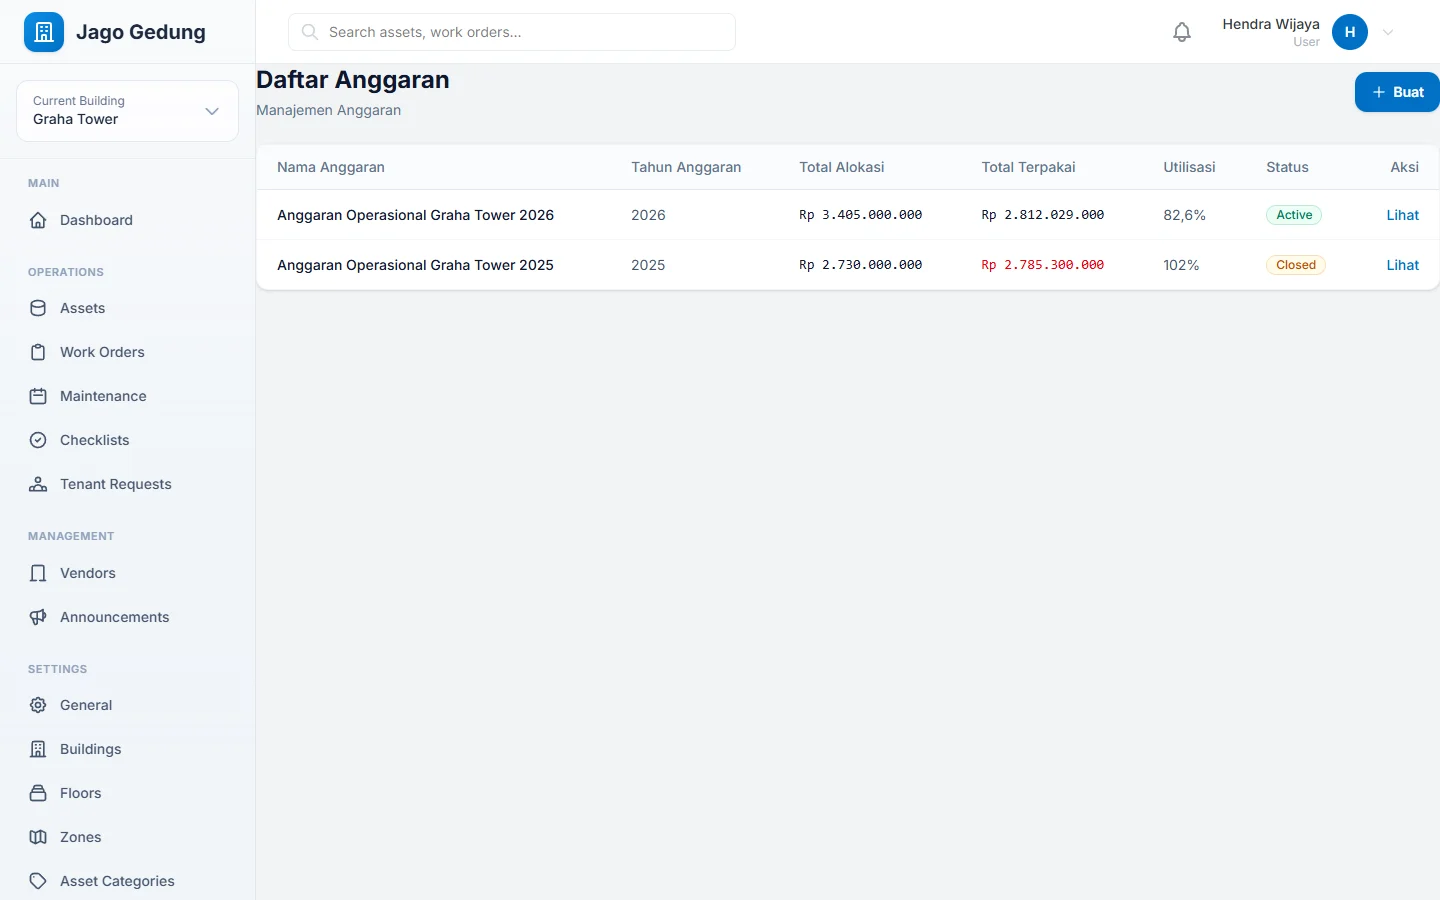
Task: Click the General settings gear icon
Action: click(38, 705)
